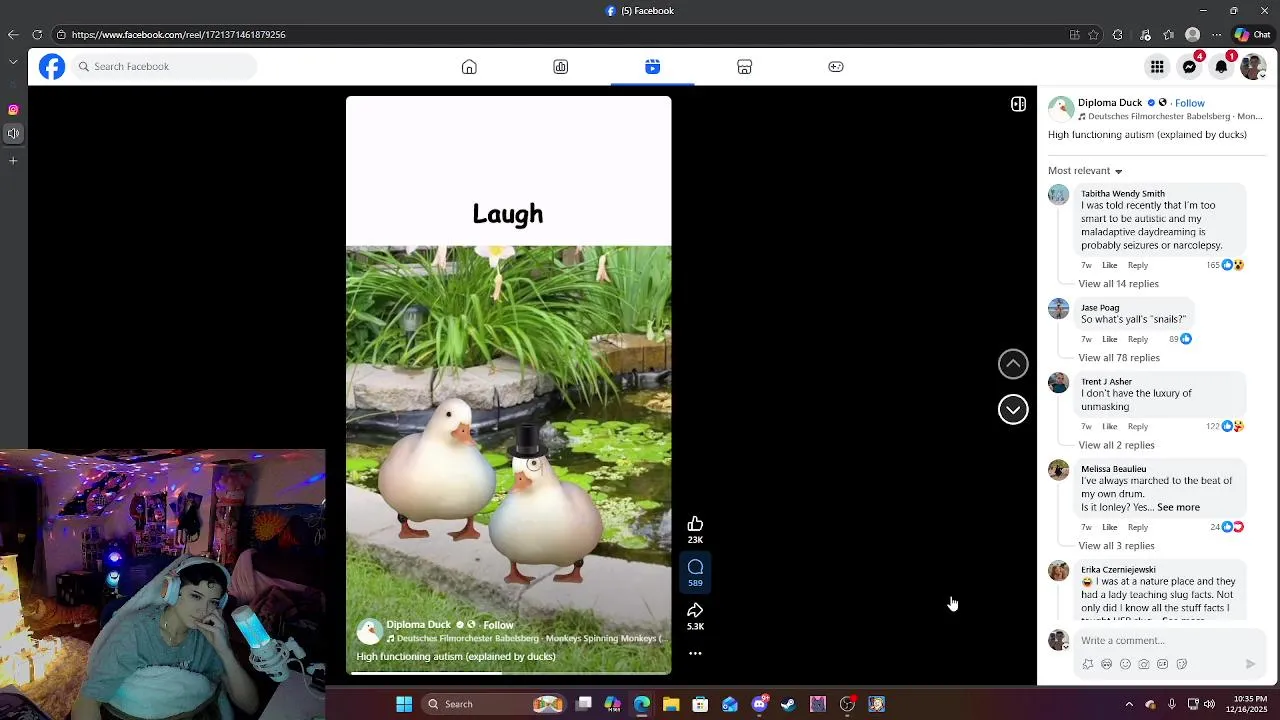Screen dimensions: 1280x720
Task: Go to the next reel
Action: tap(1013, 409)
